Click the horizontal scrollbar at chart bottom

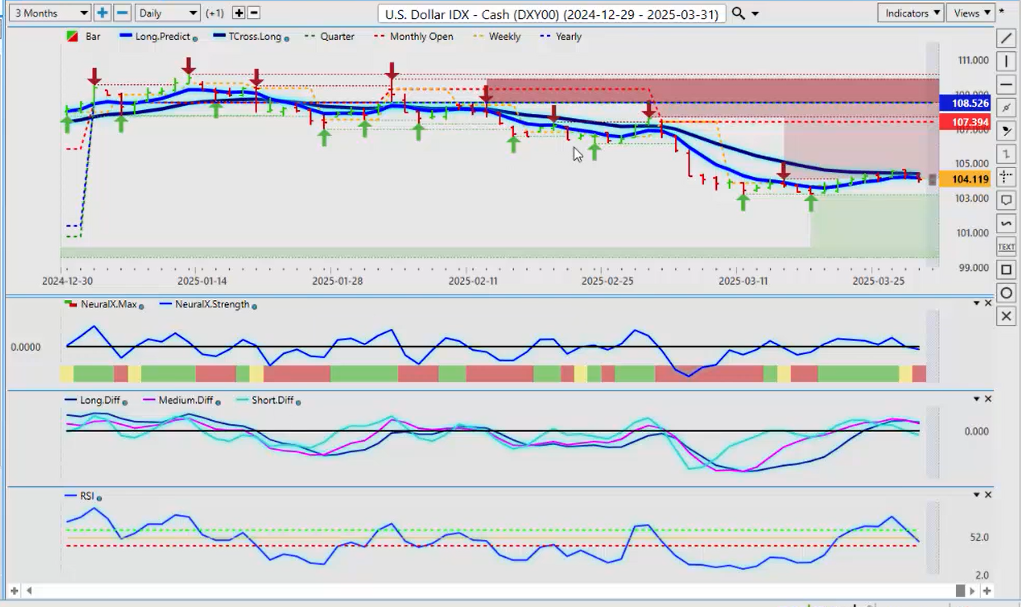click(500, 589)
